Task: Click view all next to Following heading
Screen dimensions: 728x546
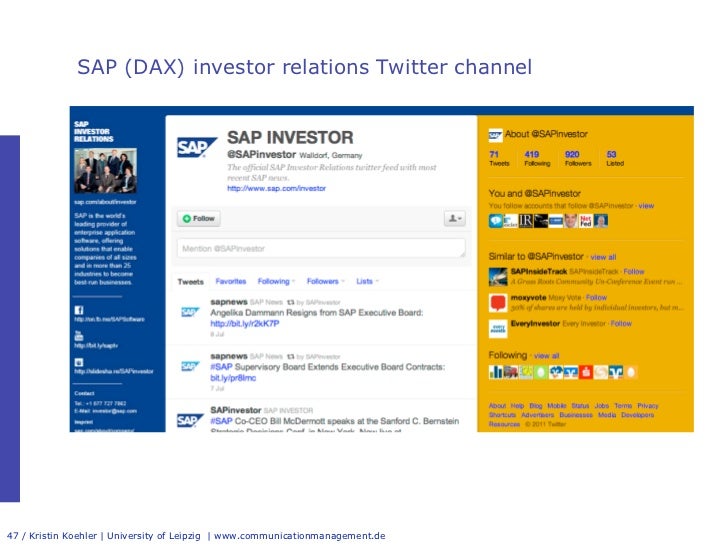Action: tap(546, 356)
